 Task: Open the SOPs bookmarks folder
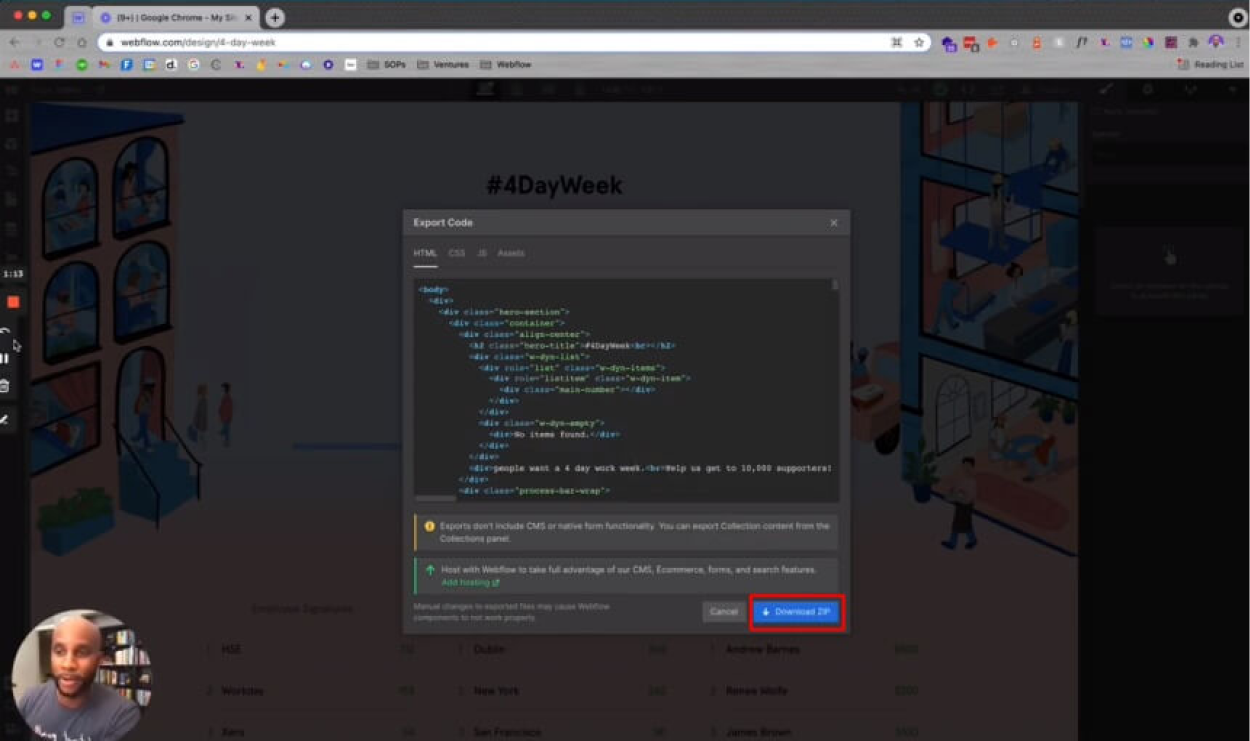tap(387, 65)
